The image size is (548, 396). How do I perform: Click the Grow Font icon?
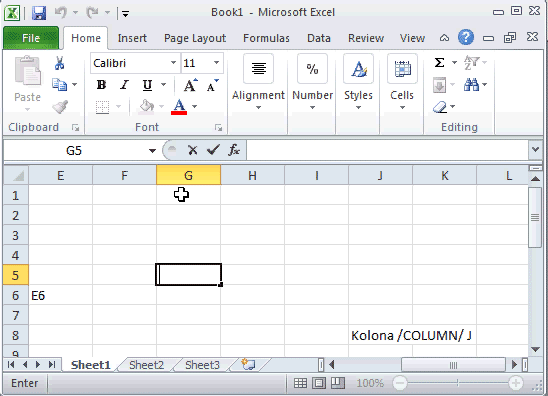pos(190,85)
